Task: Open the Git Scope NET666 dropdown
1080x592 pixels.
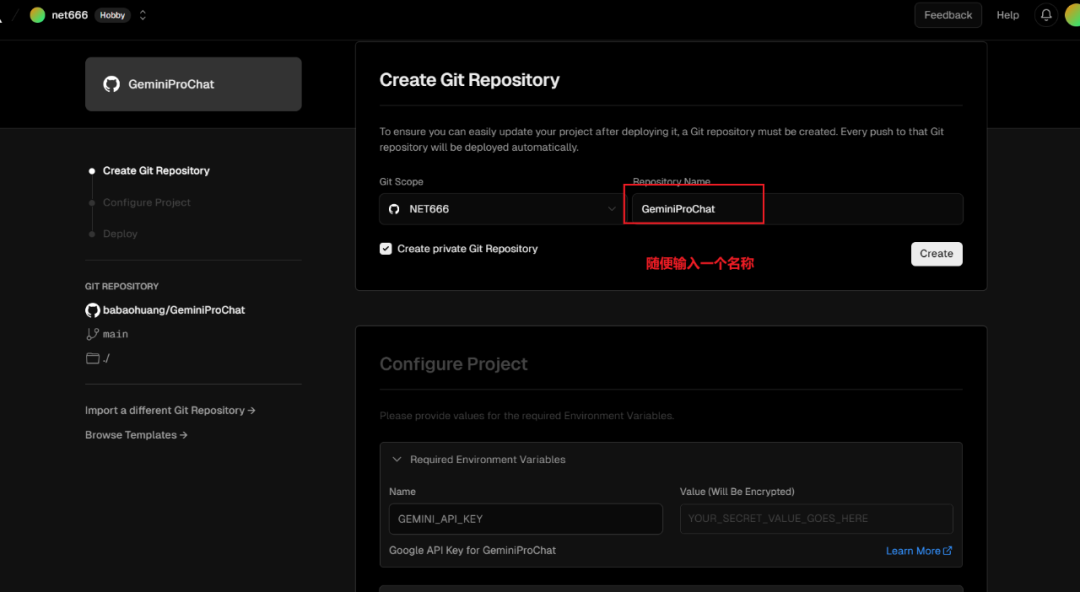Action: [x=501, y=209]
